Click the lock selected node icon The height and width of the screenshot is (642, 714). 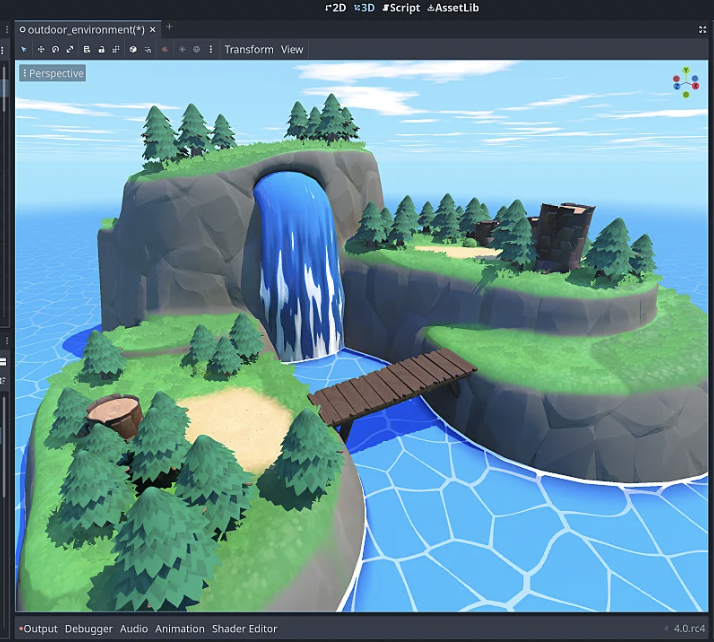tap(101, 49)
